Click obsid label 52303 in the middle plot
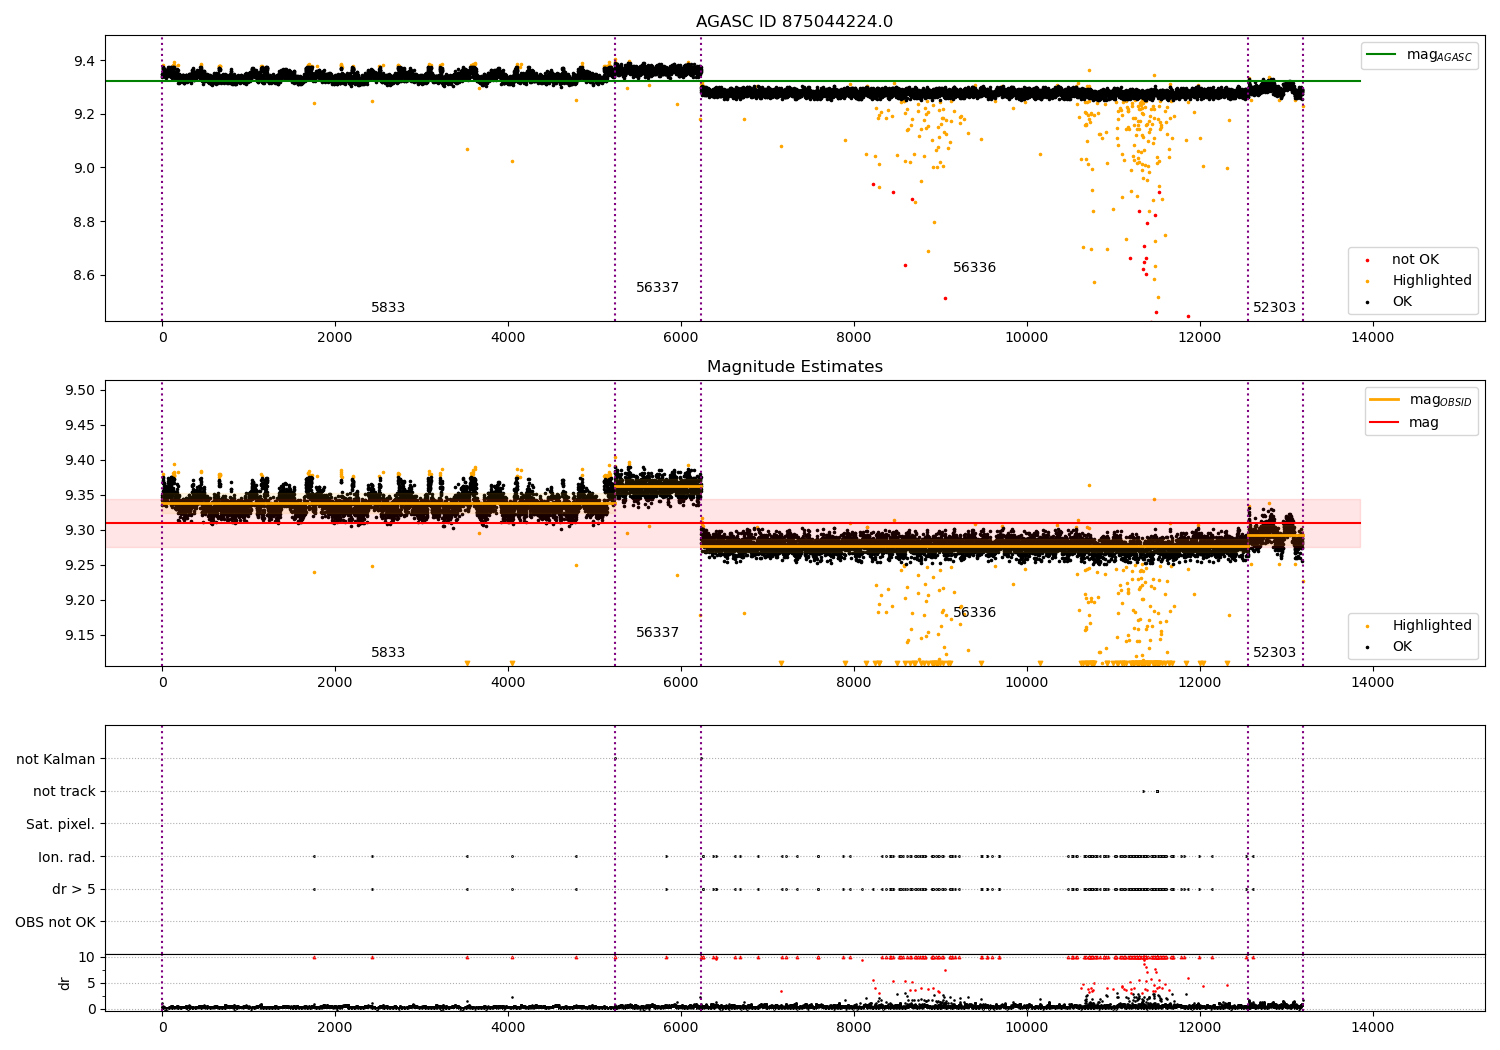The image size is (1500, 1050). pyautogui.click(x=1274, y=653)
